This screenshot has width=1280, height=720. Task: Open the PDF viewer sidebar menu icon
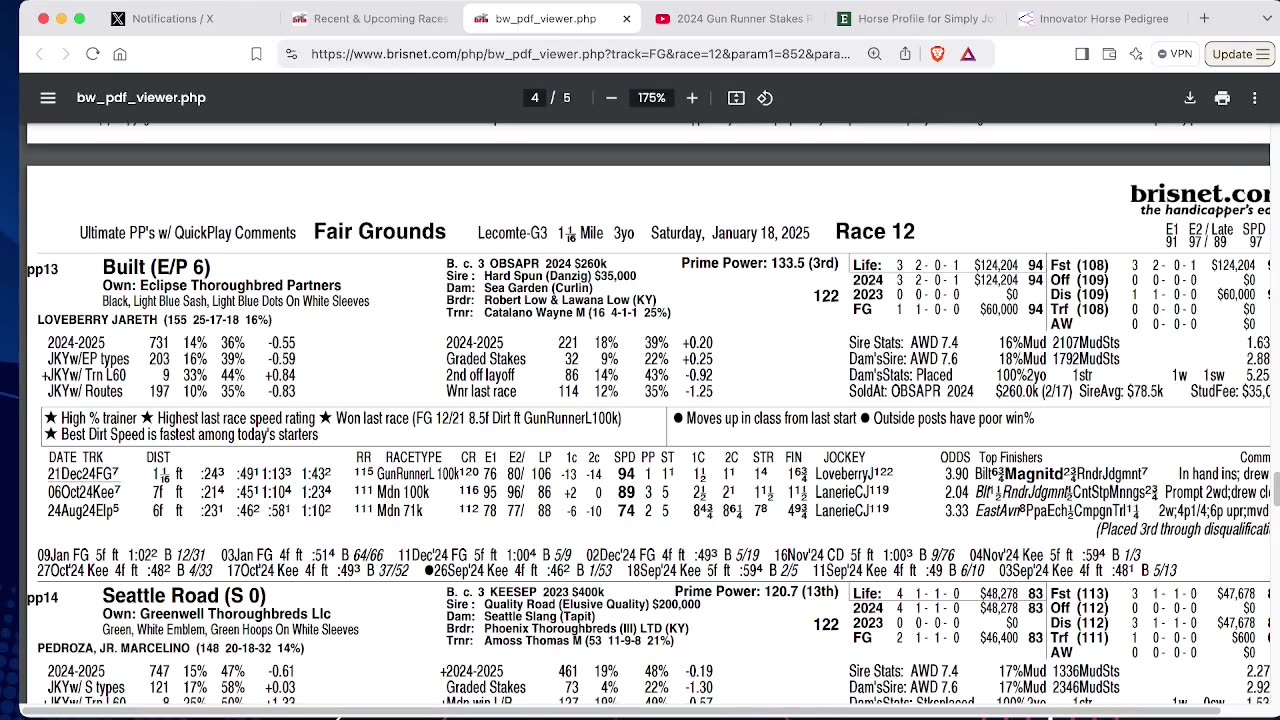[47, 98]
